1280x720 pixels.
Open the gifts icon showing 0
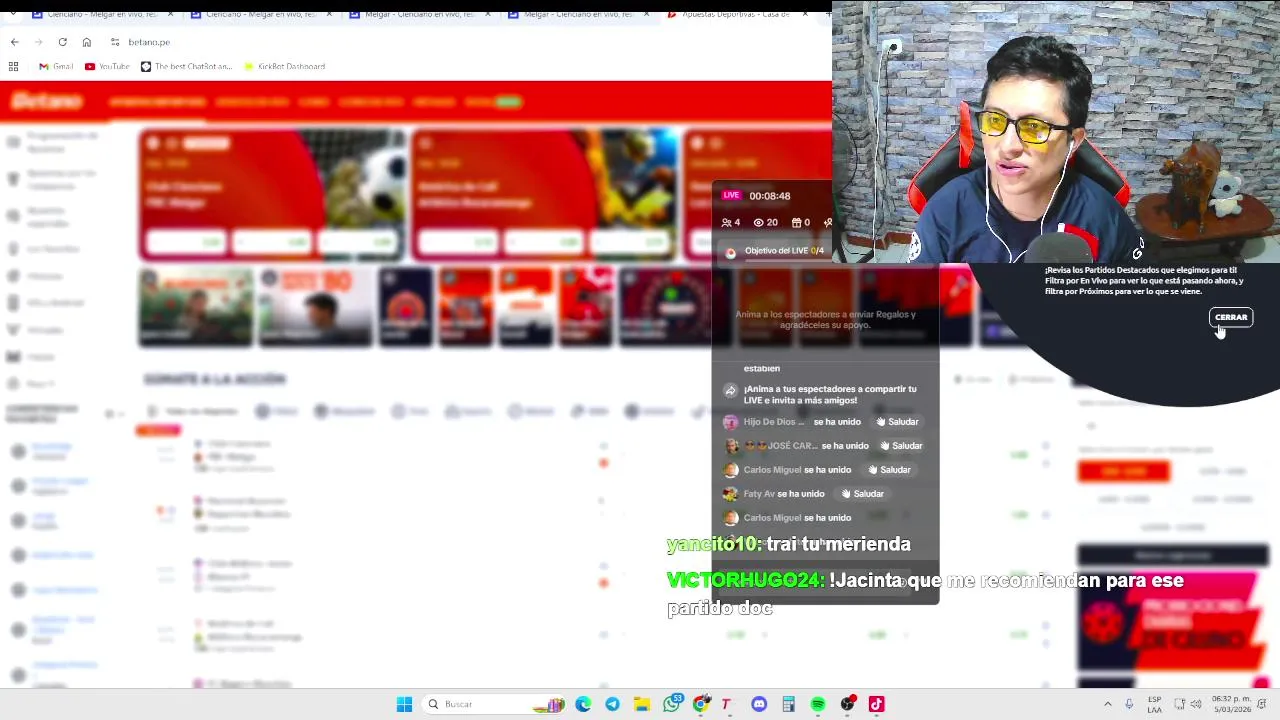pos(800,222)
